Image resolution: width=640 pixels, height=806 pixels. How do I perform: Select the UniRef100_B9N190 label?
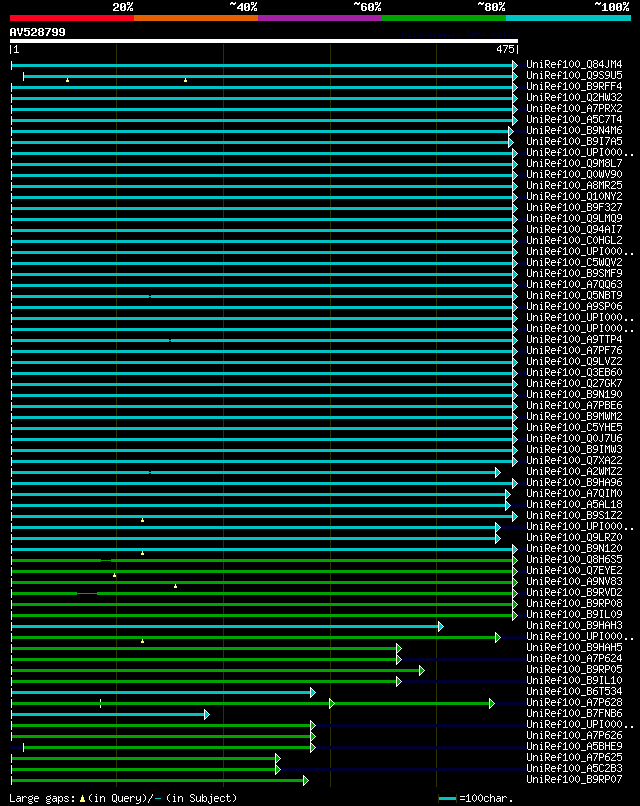[x=574, y=395]
